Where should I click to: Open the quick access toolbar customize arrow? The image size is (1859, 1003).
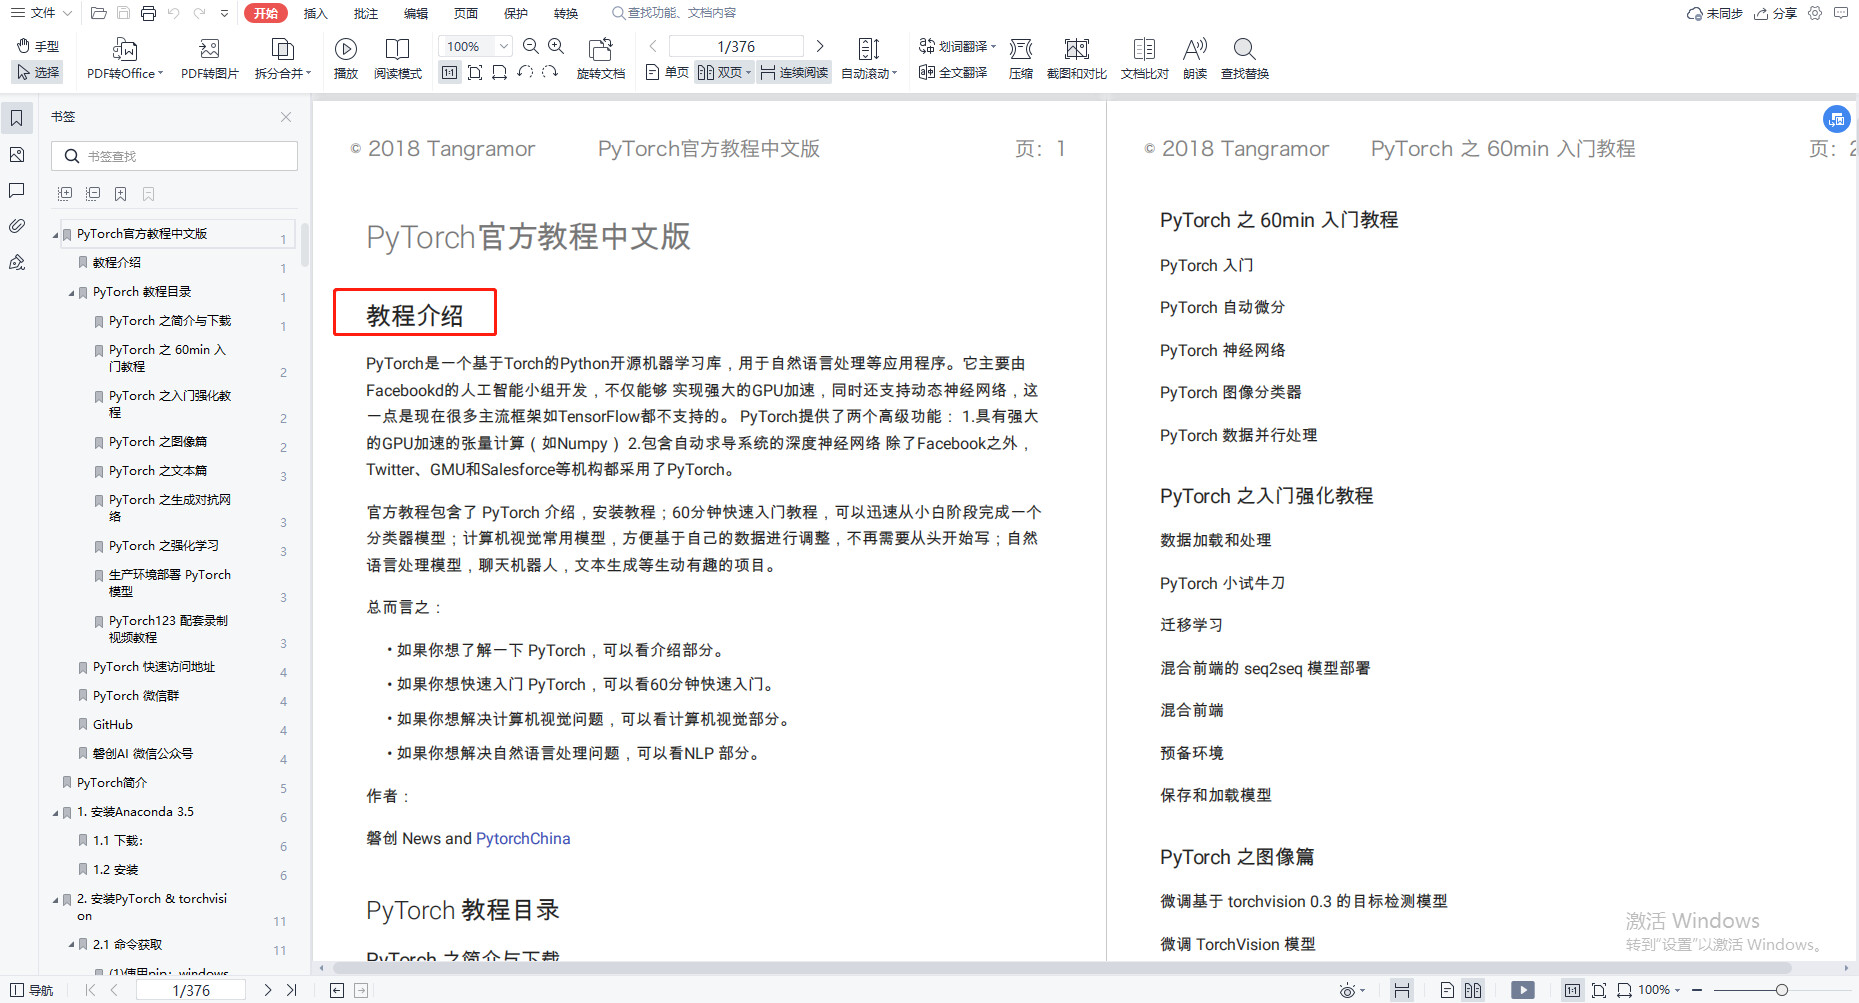pos(224,13)
